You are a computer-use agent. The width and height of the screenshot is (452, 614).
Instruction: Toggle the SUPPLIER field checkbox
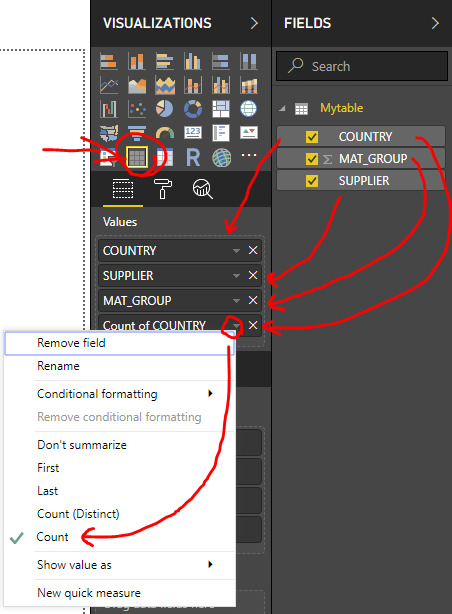(x=312, y=181)
